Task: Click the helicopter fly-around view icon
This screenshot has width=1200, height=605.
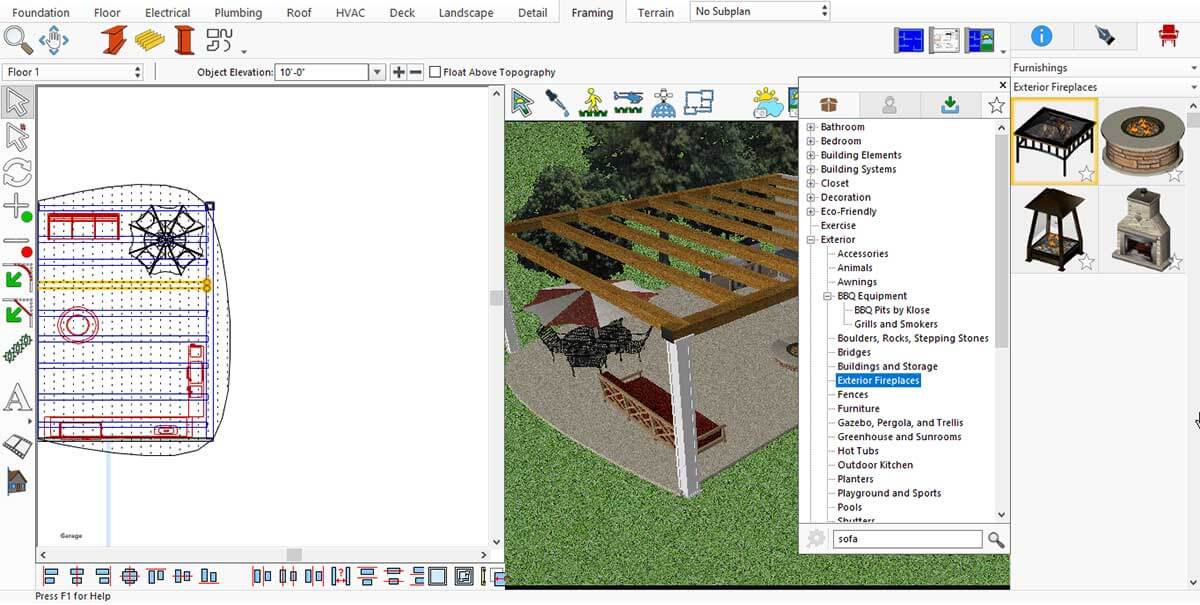Action: tap(628, 102)
